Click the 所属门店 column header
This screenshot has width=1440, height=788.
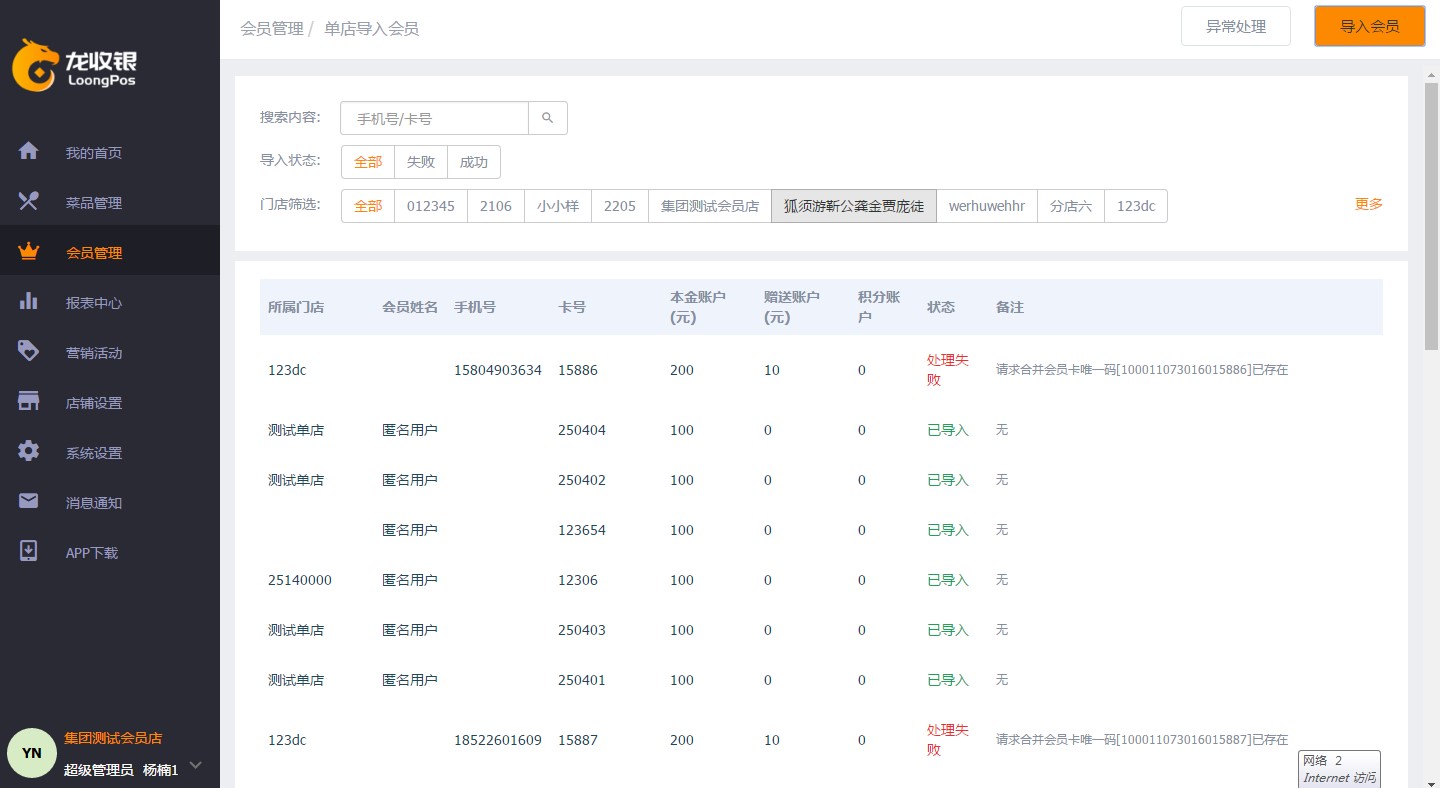[x=296, y=307]
